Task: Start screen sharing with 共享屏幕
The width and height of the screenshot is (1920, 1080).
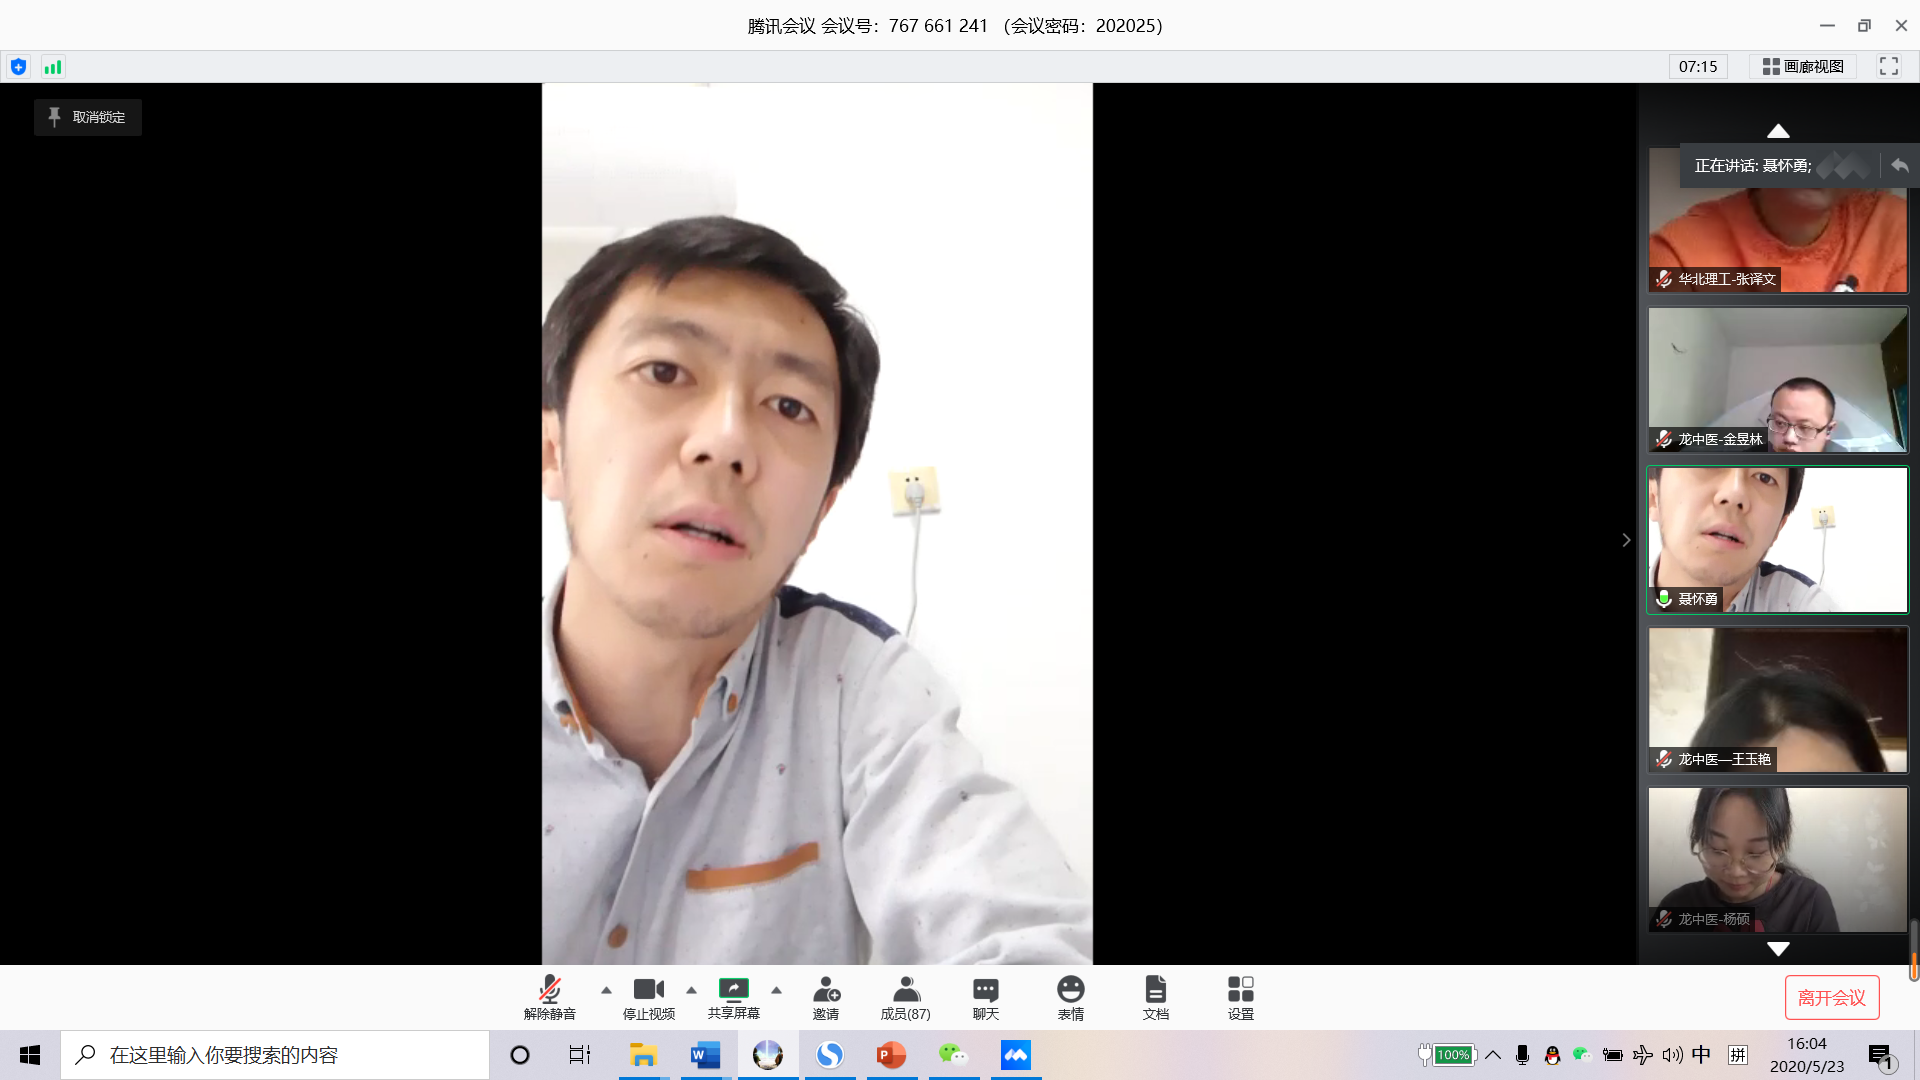Action: tap(733, 997)
